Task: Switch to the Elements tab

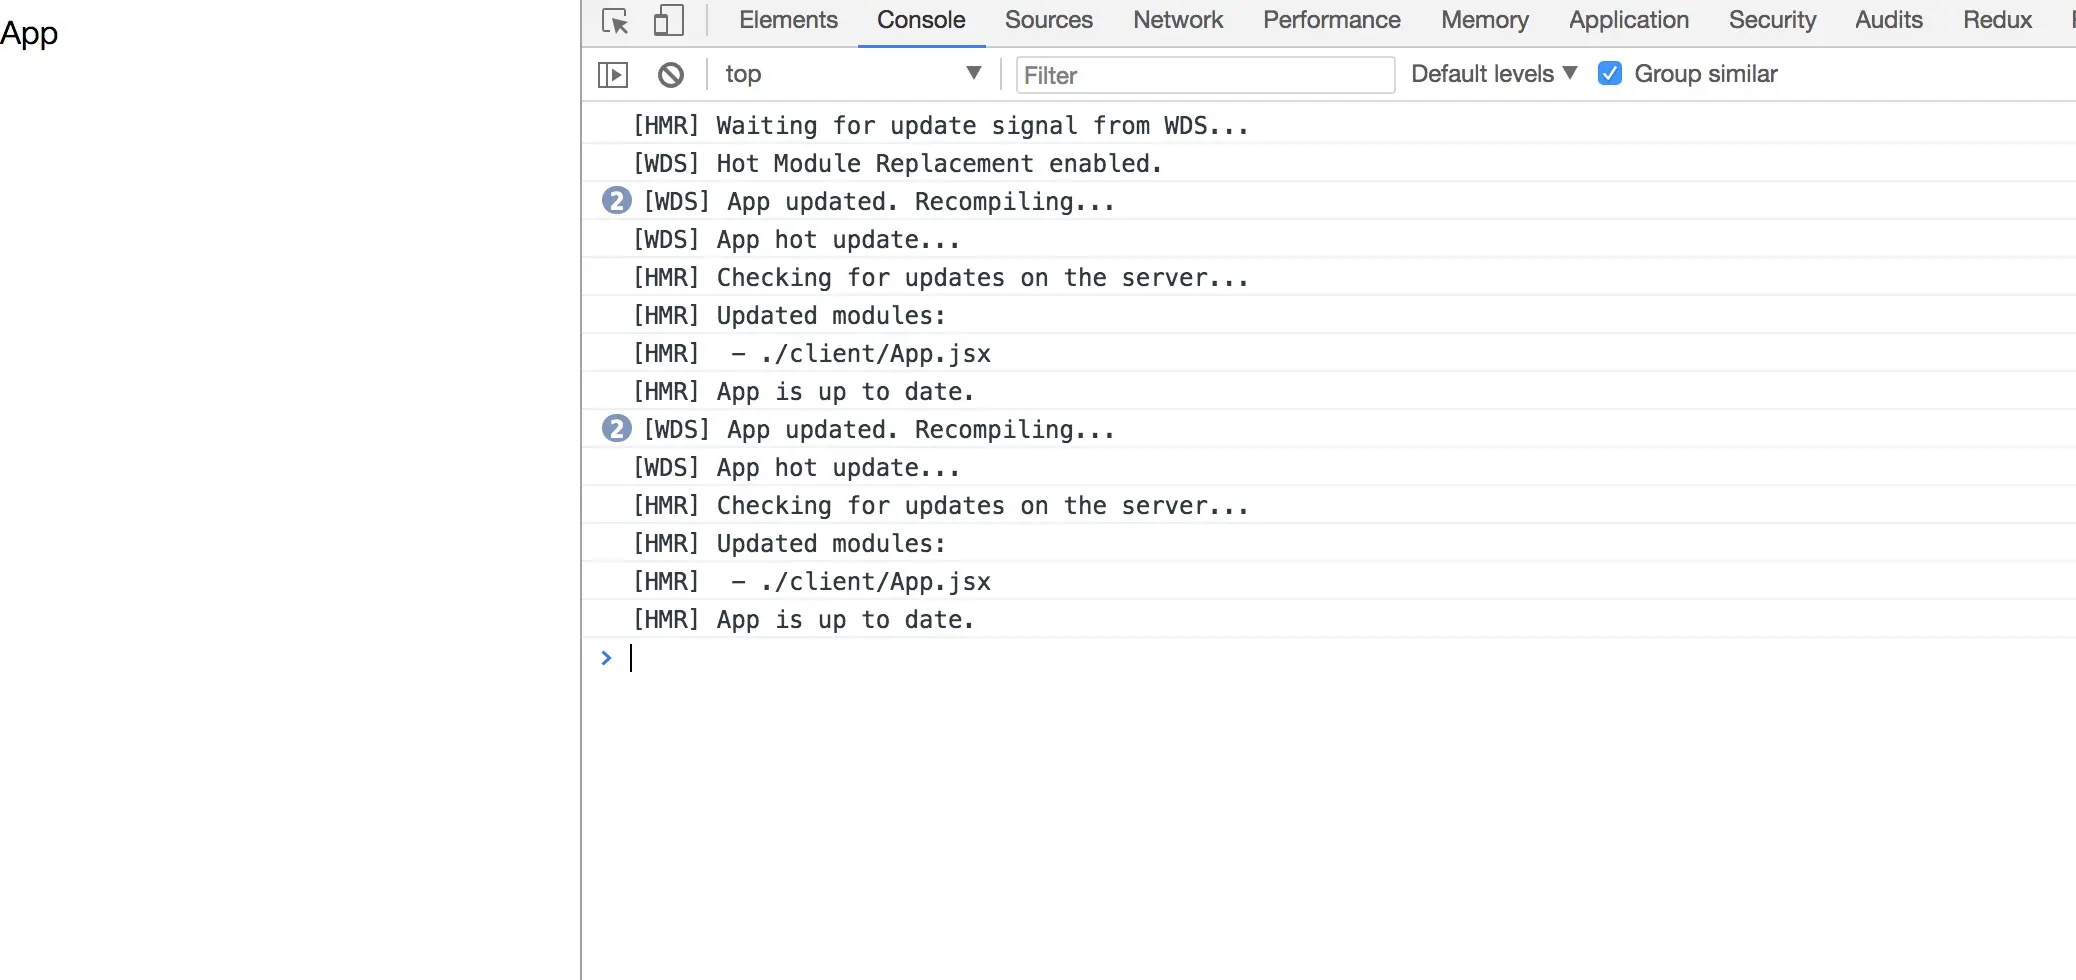Action: 788,20
